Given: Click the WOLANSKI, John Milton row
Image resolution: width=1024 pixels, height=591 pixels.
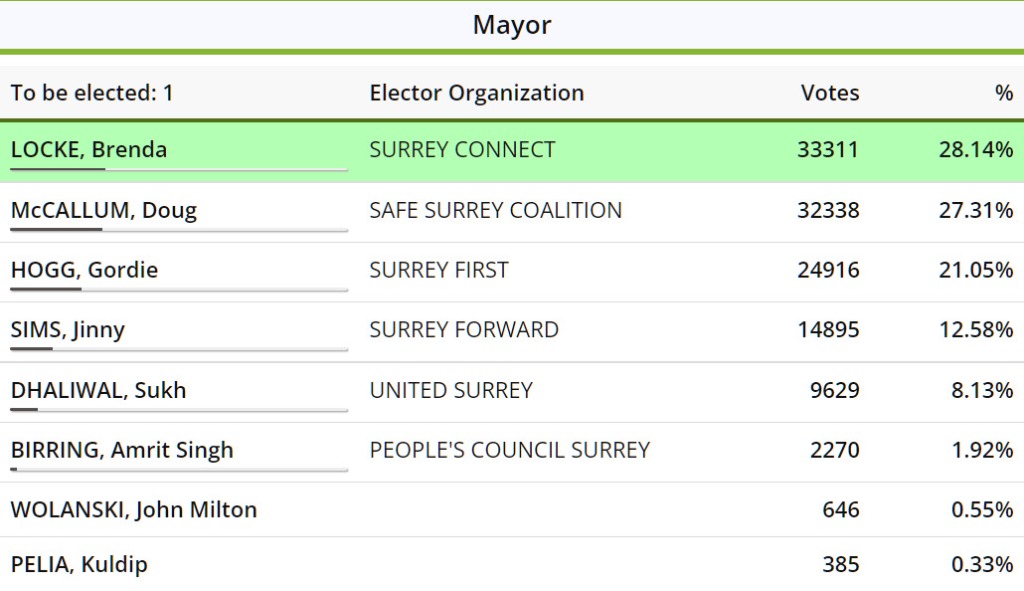Looking at the screenshot, I should (512, 510).
